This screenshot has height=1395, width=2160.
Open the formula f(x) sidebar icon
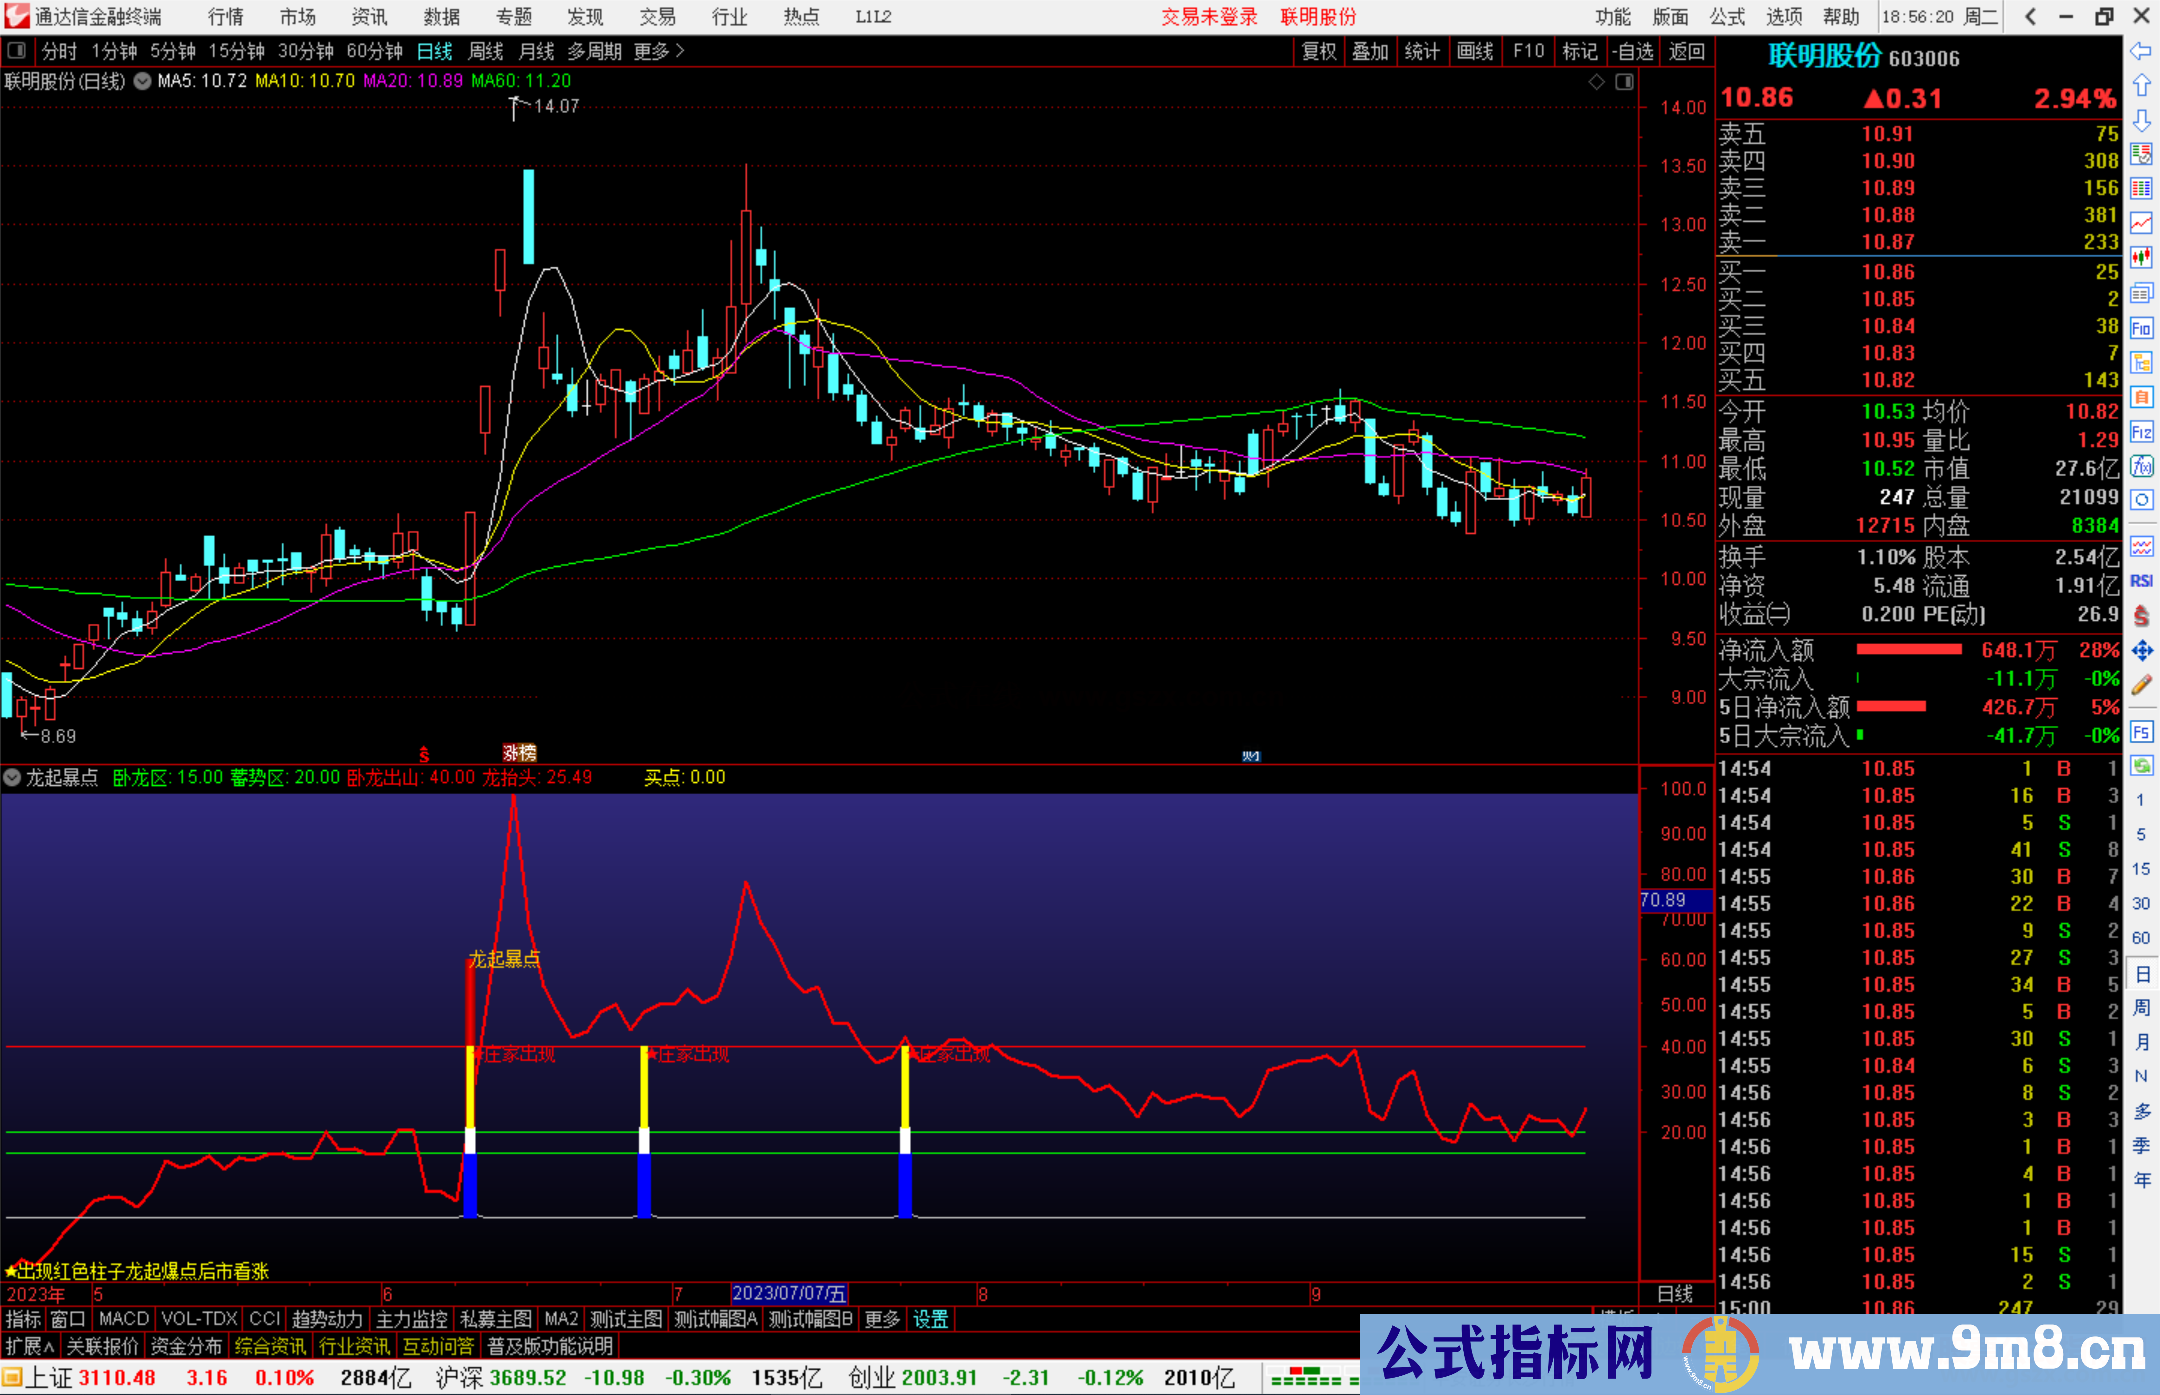tap(2141, 466)
